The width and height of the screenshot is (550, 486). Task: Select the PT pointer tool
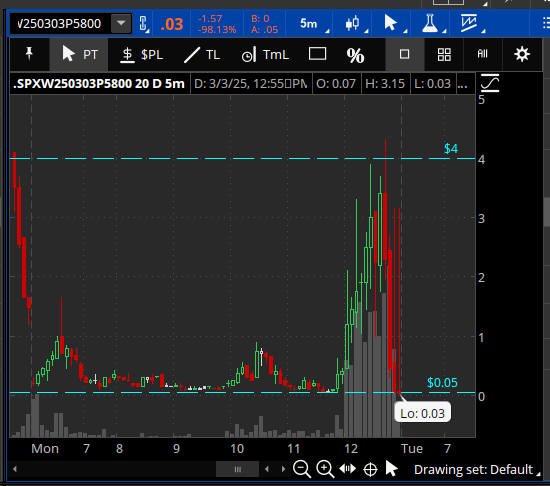pyautogui.click(x=79, y=54)
